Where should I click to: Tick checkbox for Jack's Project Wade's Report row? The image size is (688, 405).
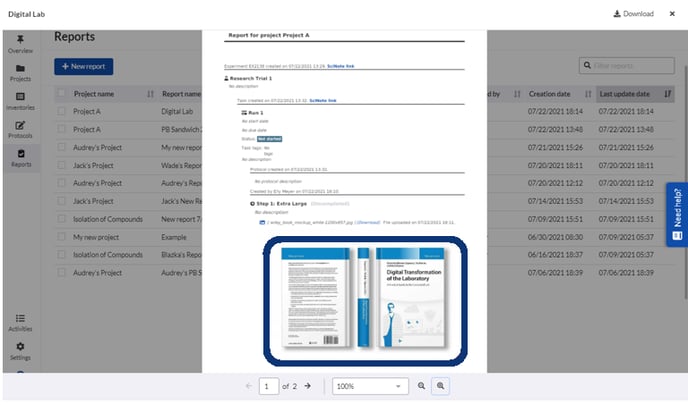point(61,165)
